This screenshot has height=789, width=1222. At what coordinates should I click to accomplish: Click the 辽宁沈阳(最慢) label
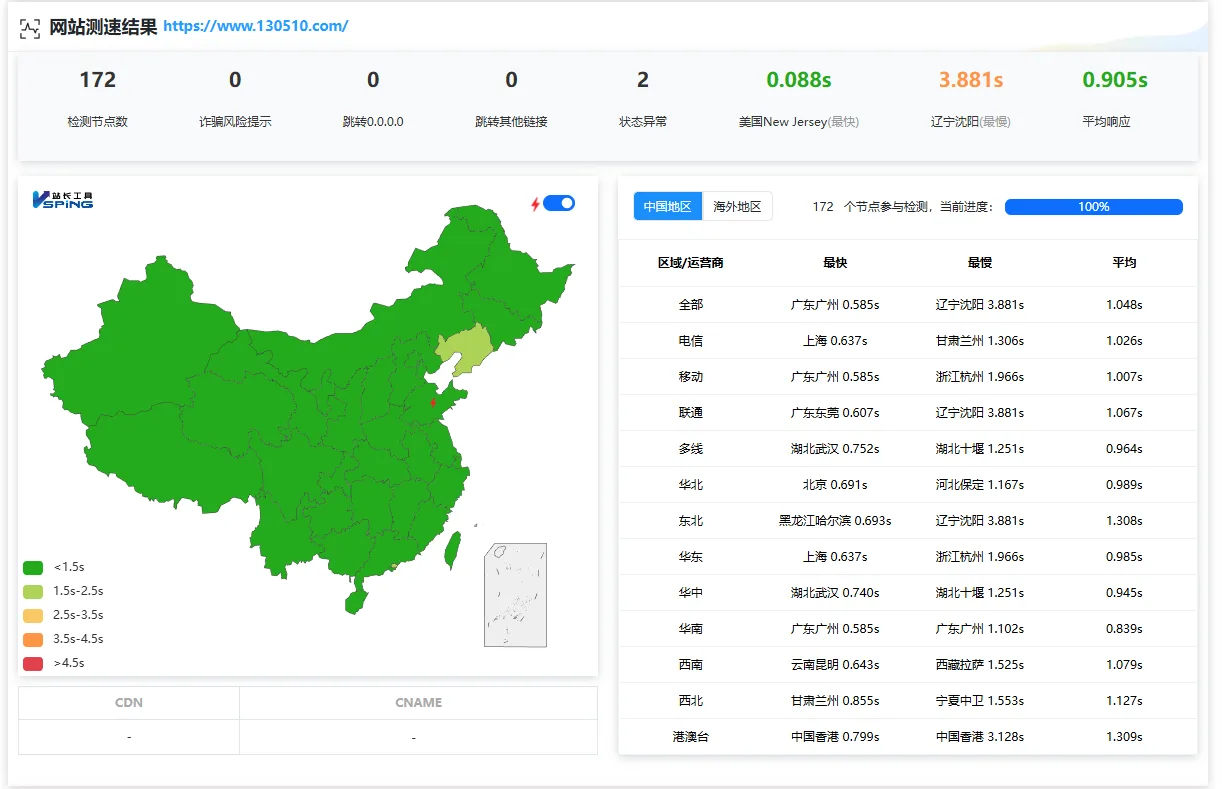tap(971, 122)
